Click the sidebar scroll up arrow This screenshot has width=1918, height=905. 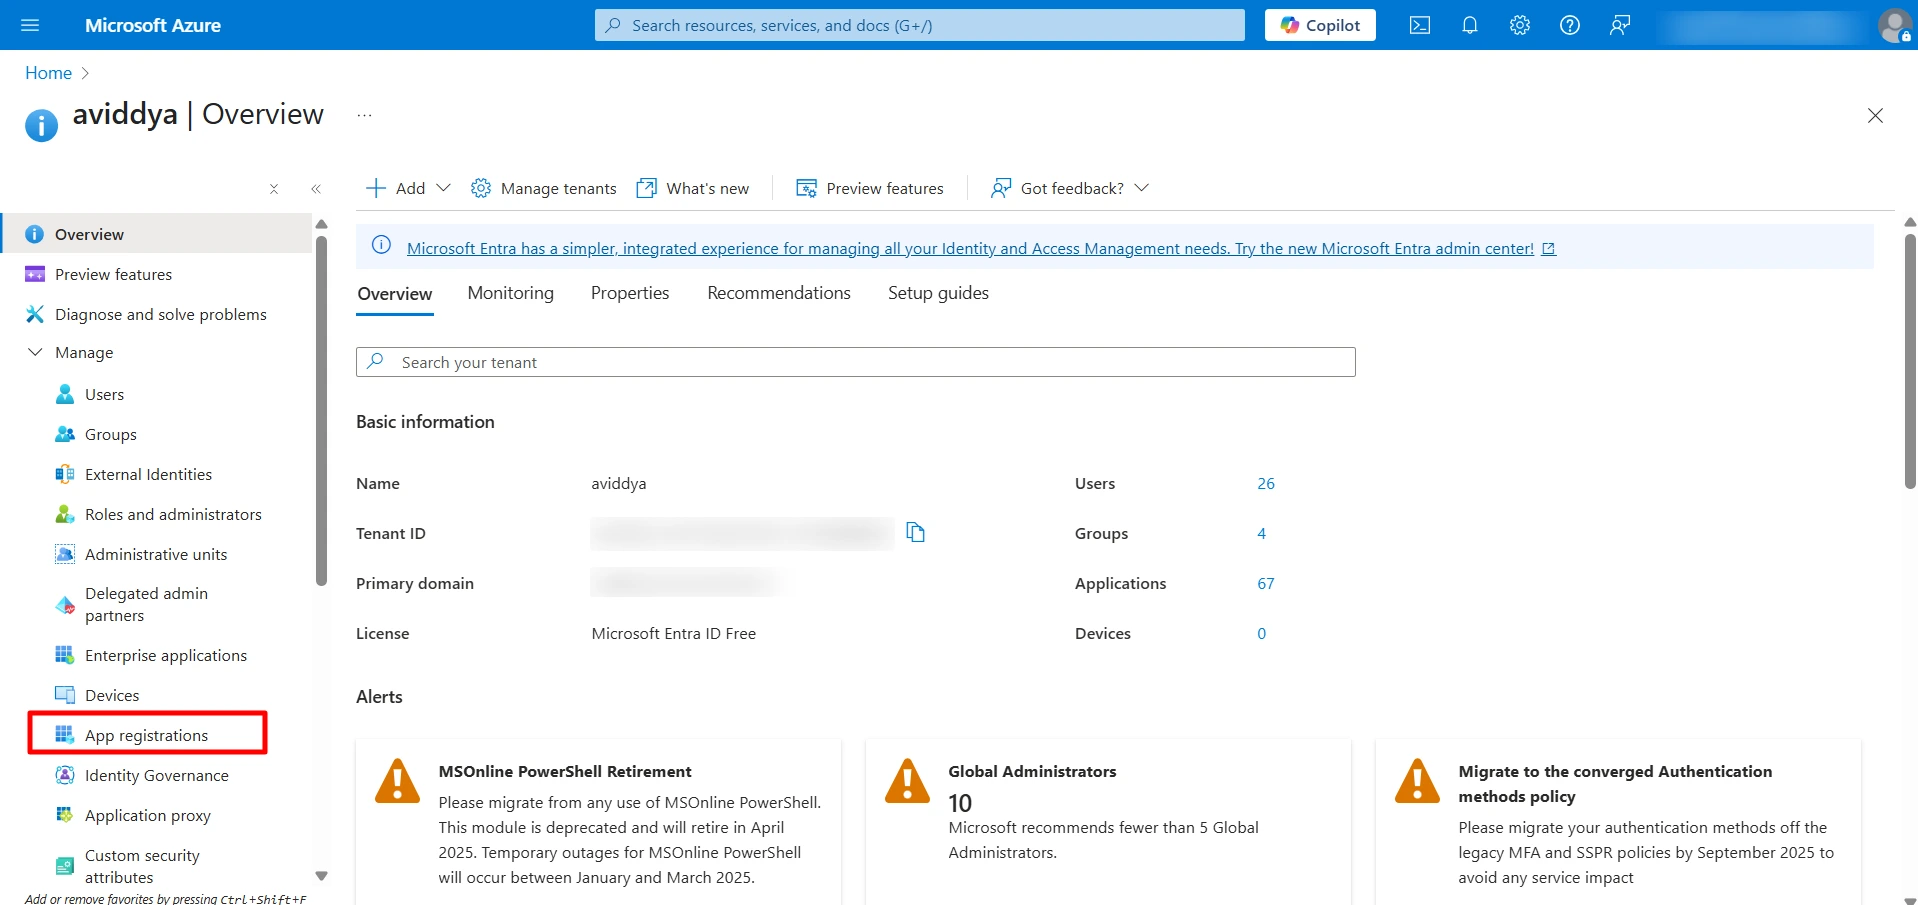point(321,224)
